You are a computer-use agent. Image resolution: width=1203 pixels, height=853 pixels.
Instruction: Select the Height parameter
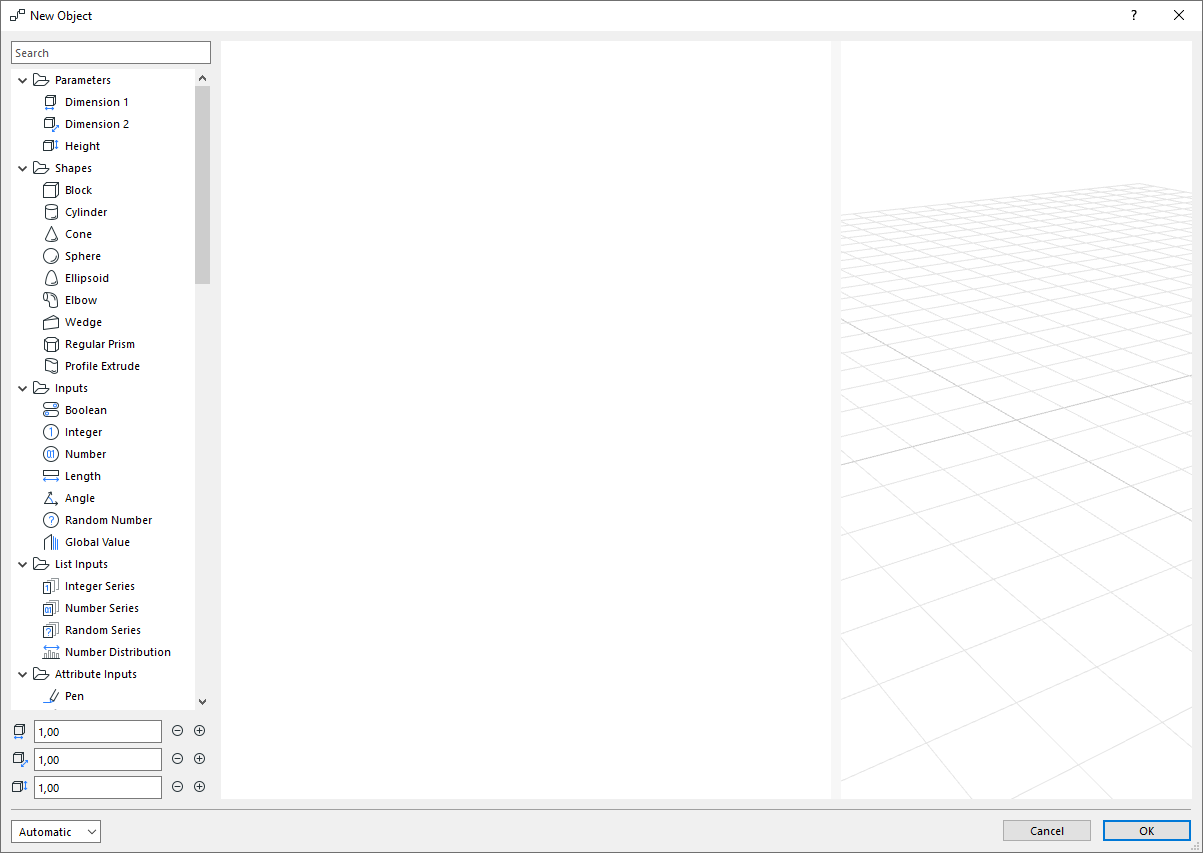[81, 145]
